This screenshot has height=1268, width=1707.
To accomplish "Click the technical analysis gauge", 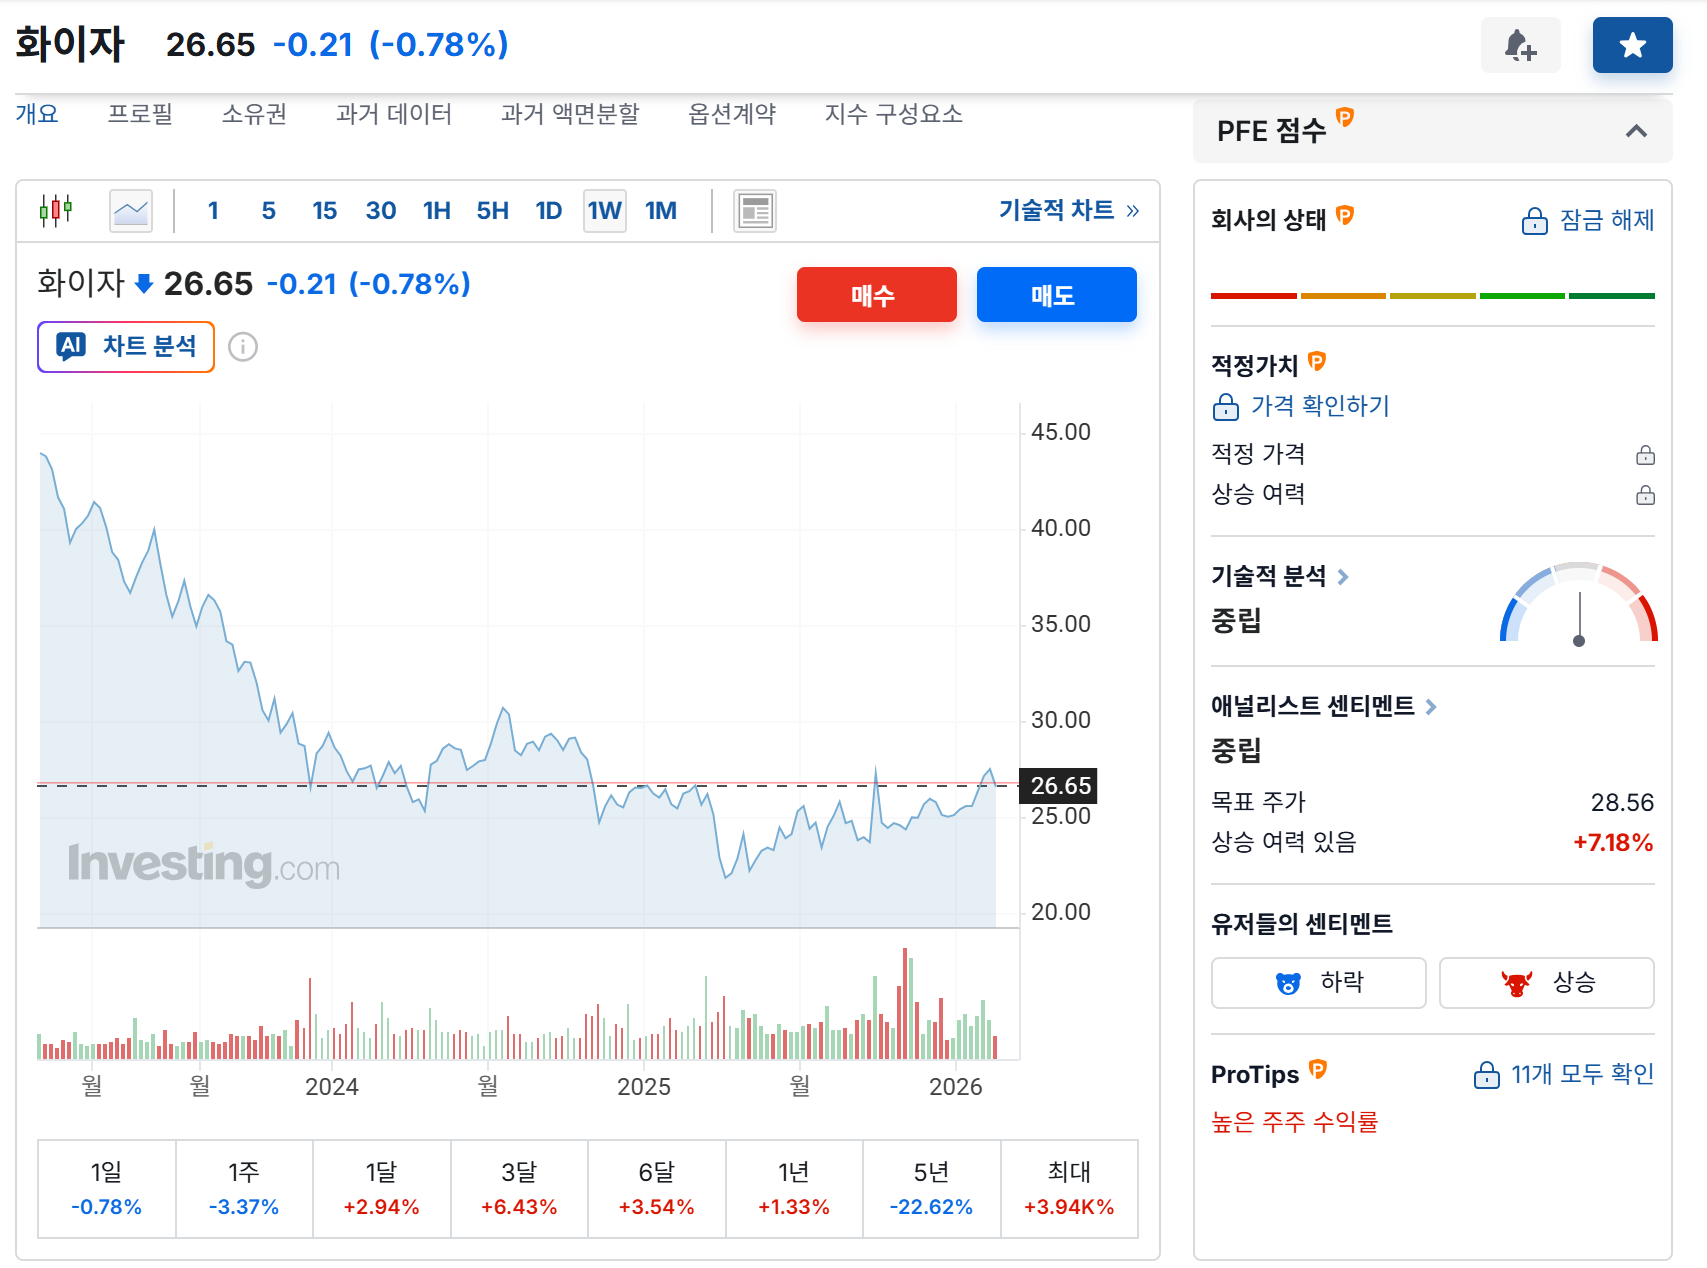I will click(x=1578, y=604).
